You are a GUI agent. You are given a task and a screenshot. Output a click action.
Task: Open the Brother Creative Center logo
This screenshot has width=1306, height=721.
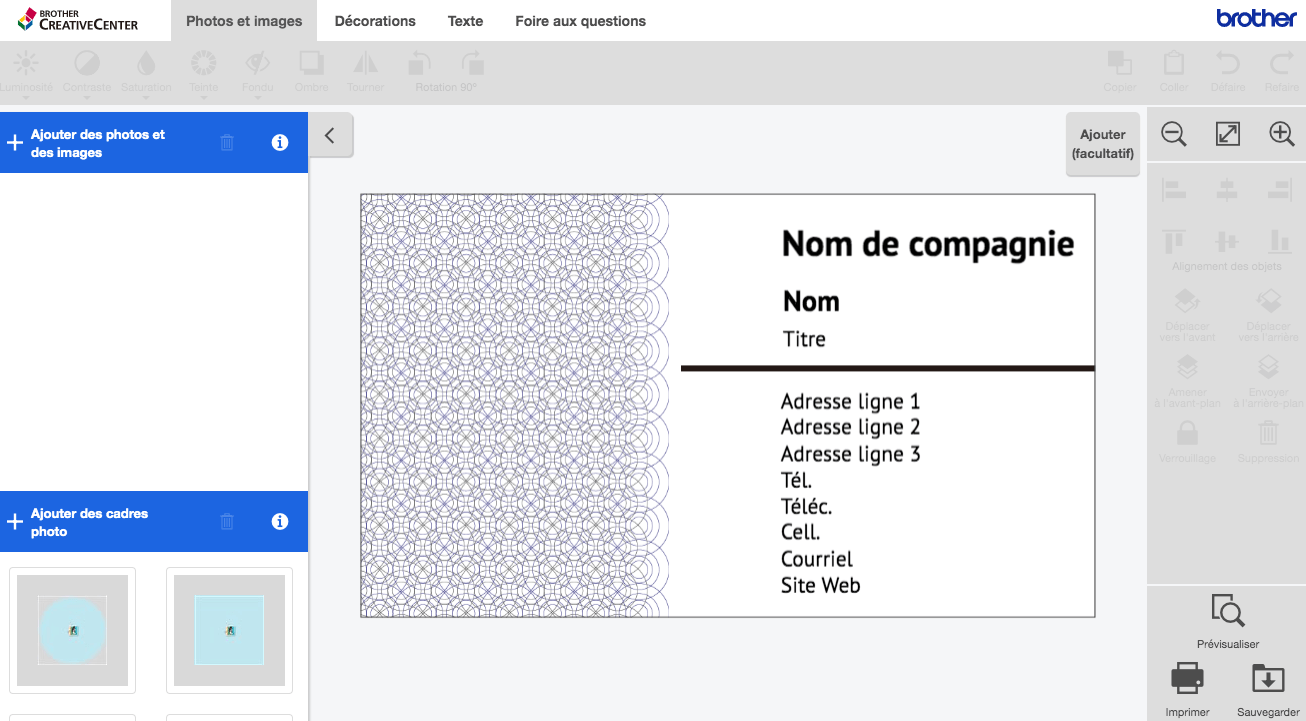(x=78, y=19)
